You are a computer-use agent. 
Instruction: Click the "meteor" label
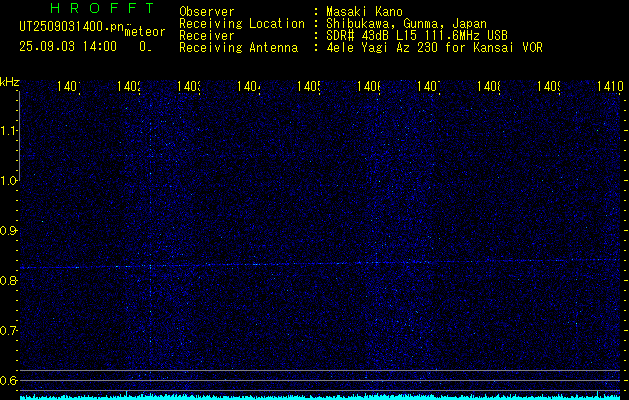pyautogui.click(x=145, y=32)
